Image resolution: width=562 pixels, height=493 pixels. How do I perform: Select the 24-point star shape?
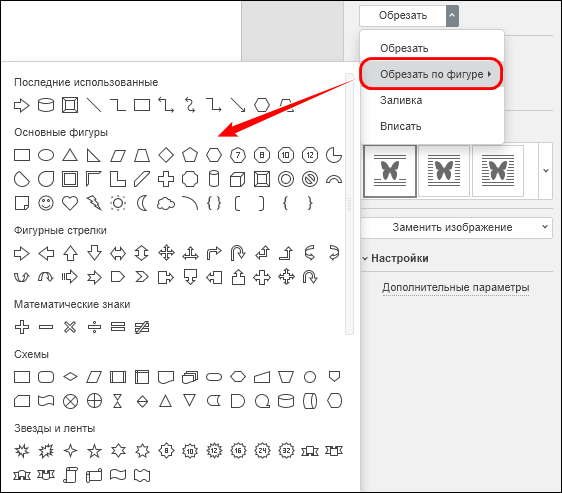pyautogui.click(x=262, y=451)
